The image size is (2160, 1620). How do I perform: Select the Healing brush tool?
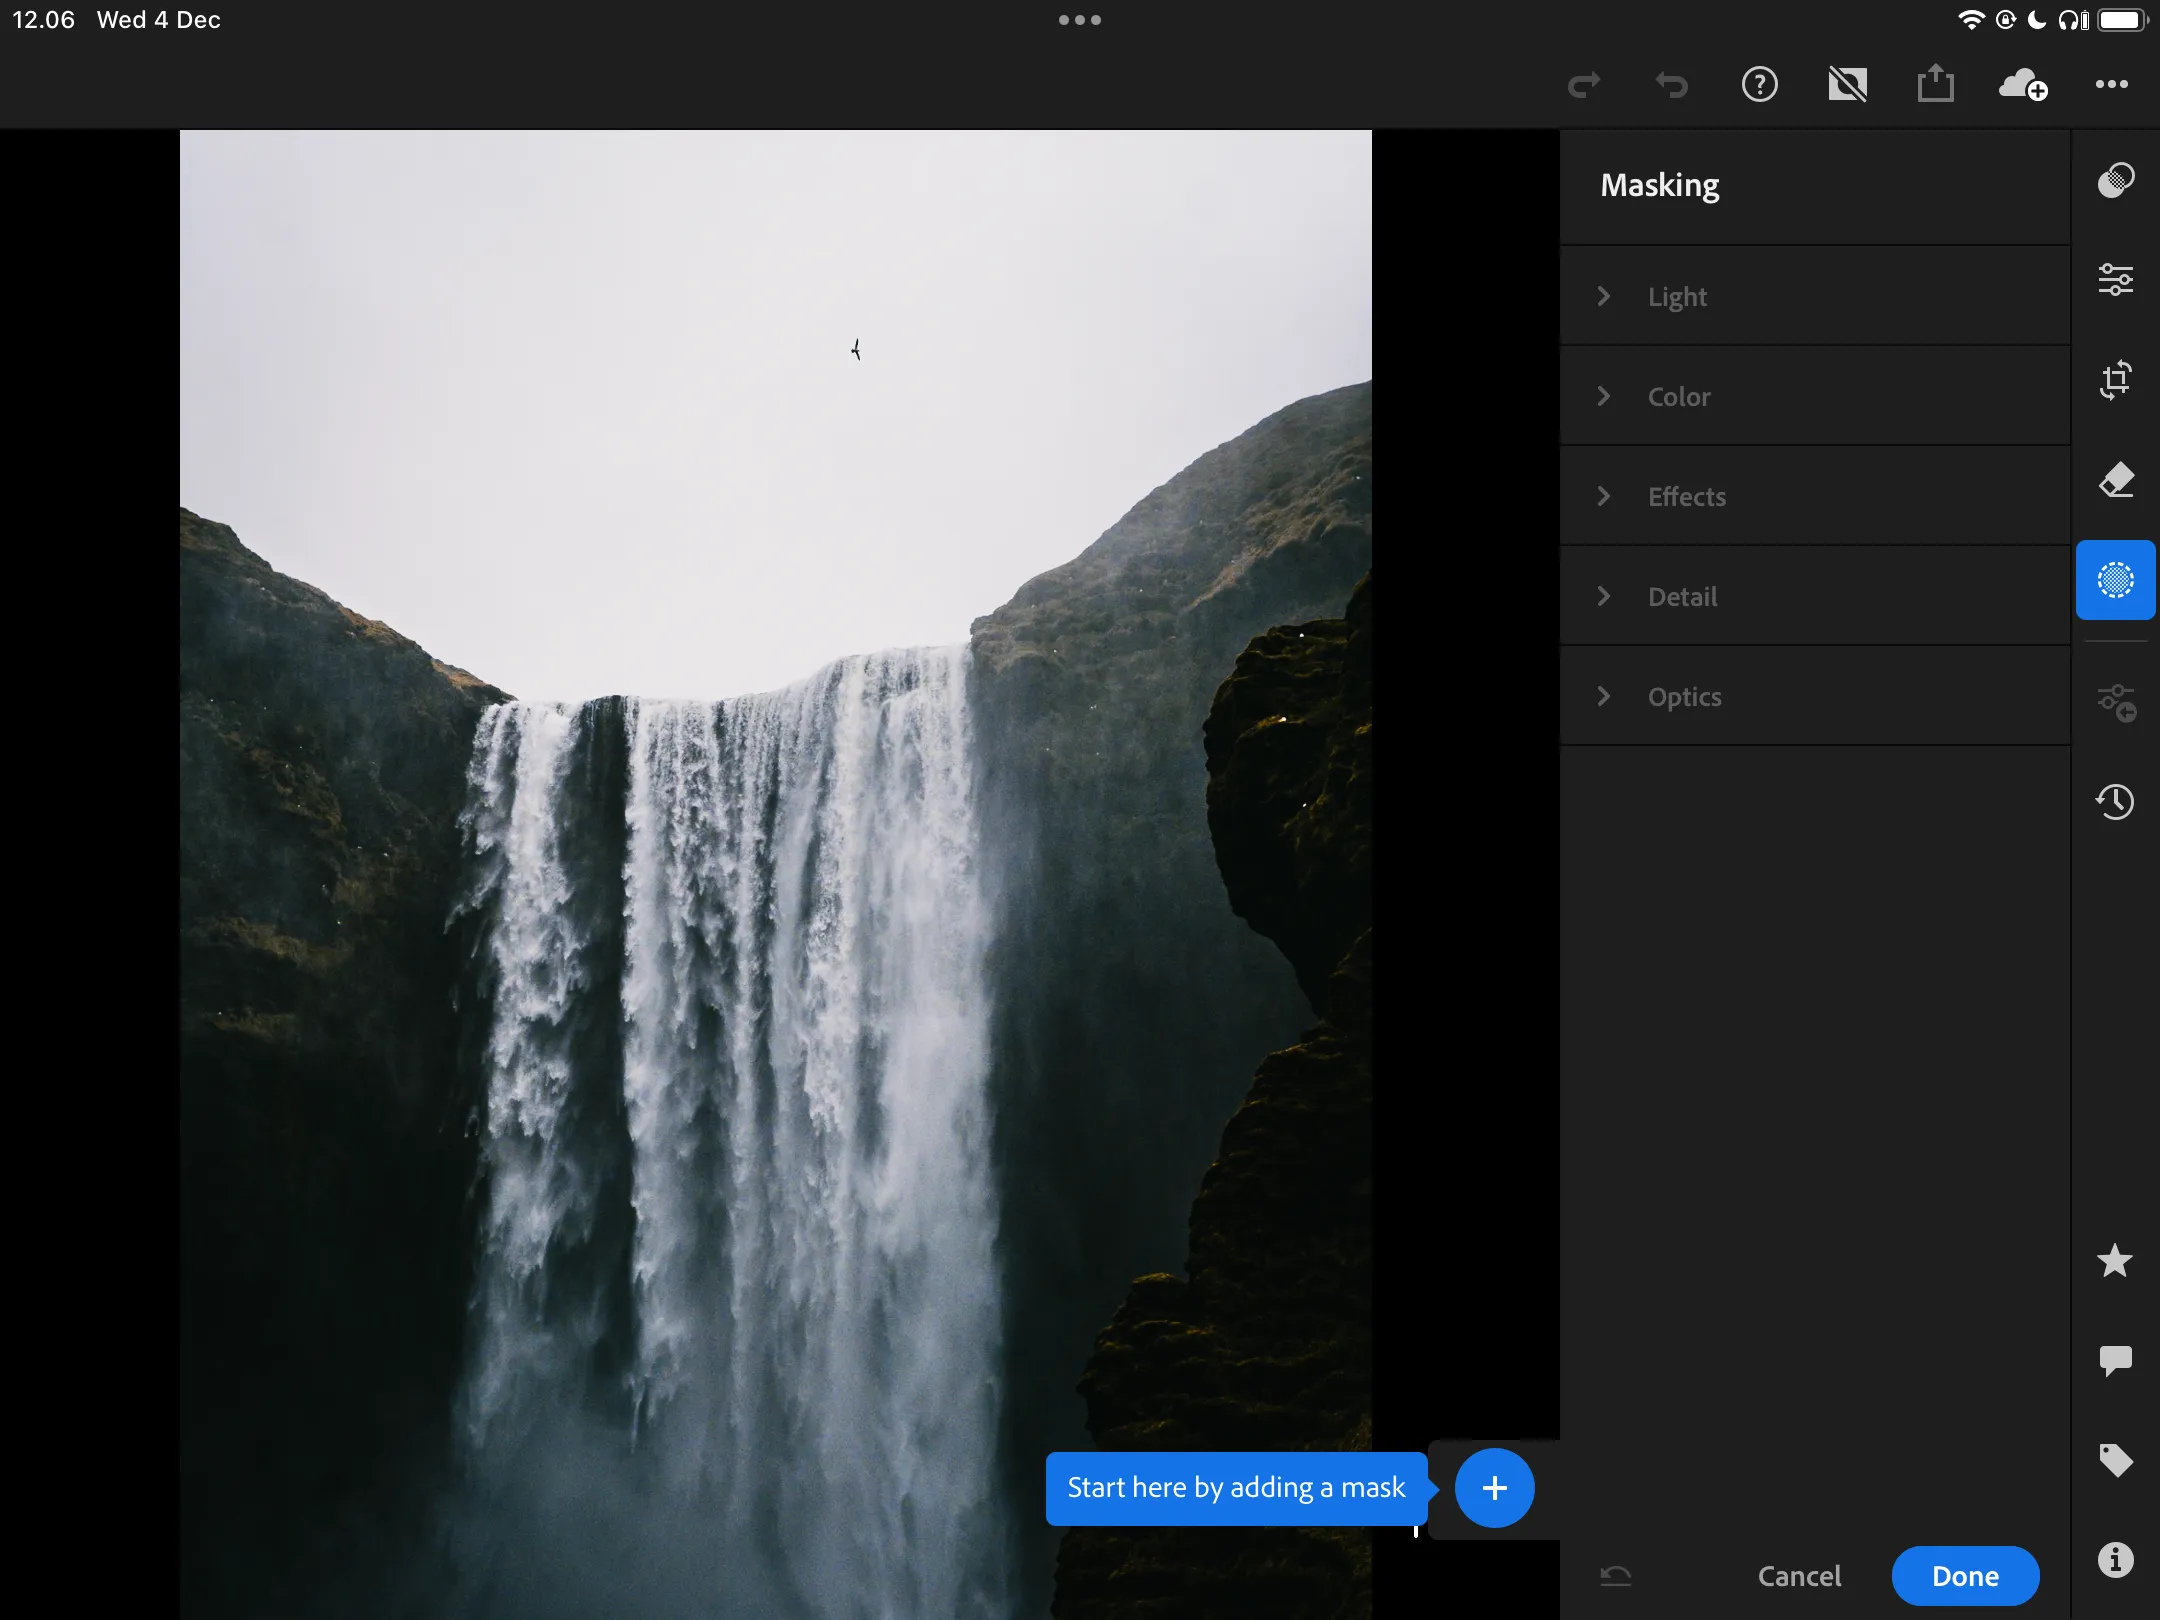(2116, 180)
